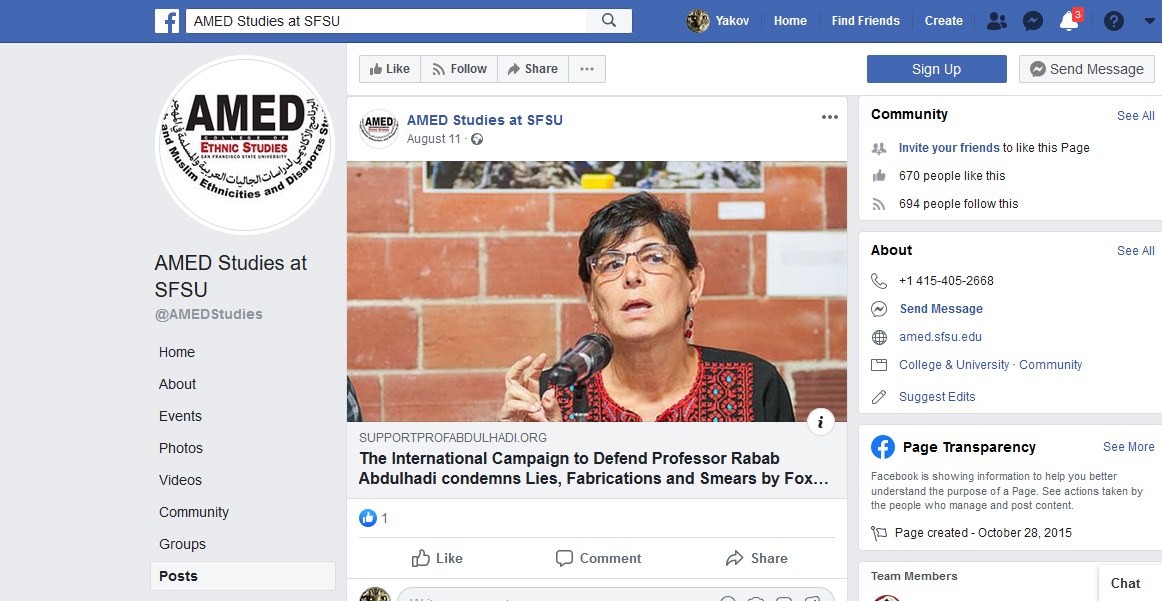The height and width of the screenshot is (601, 1162).
Task: Click the post image info icon
Action: click(x=820, y=422)
